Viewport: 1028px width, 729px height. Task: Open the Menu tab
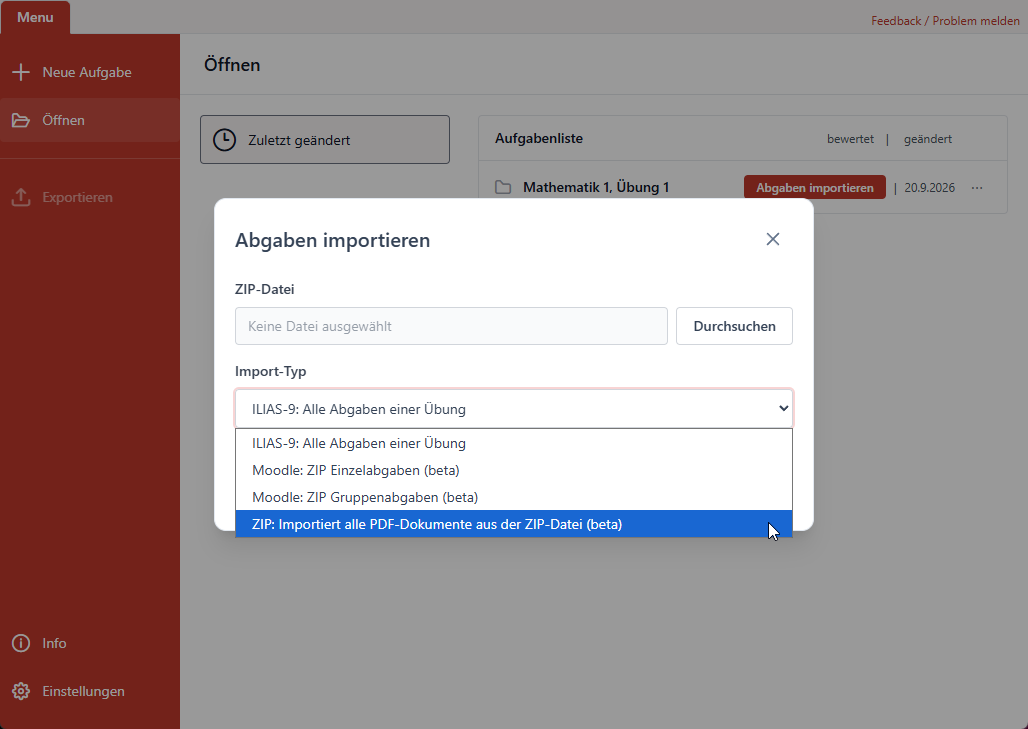(x=35, y=17)
